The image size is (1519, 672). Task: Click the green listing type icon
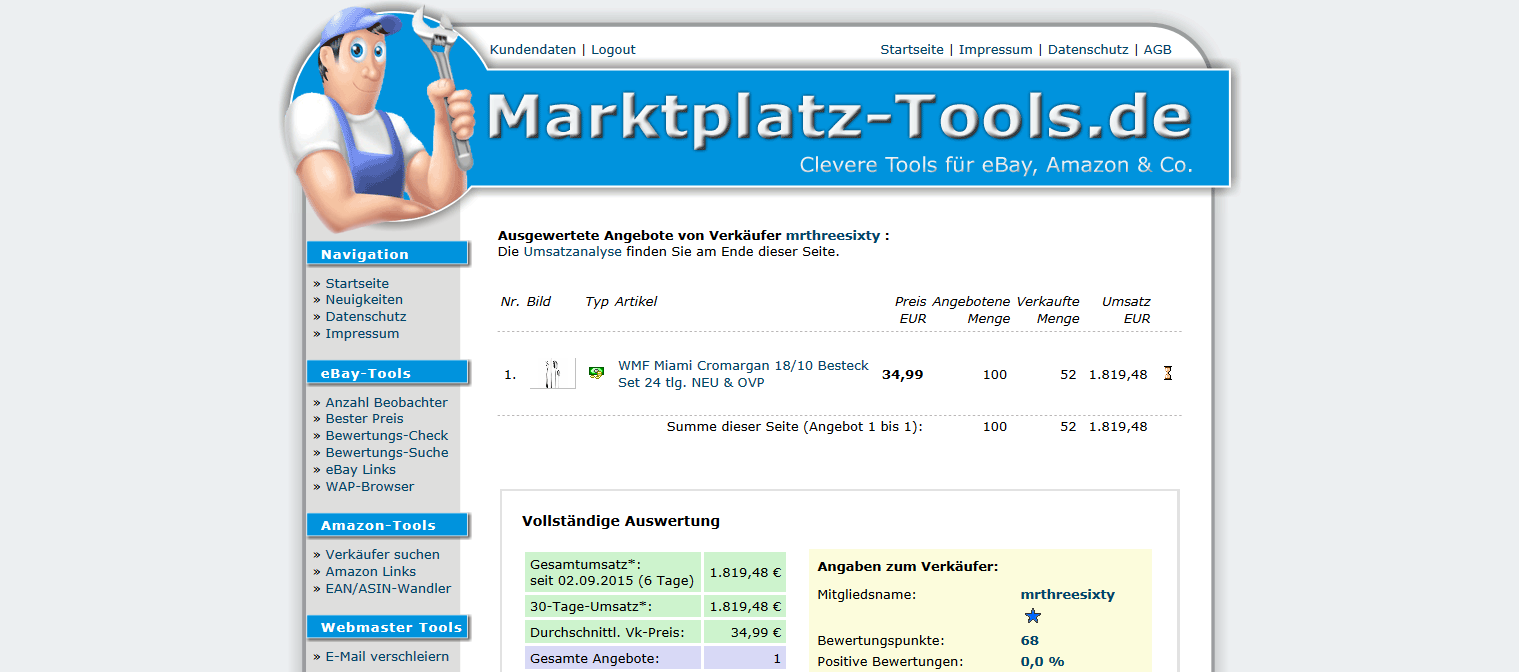click(x=596, y=373)
